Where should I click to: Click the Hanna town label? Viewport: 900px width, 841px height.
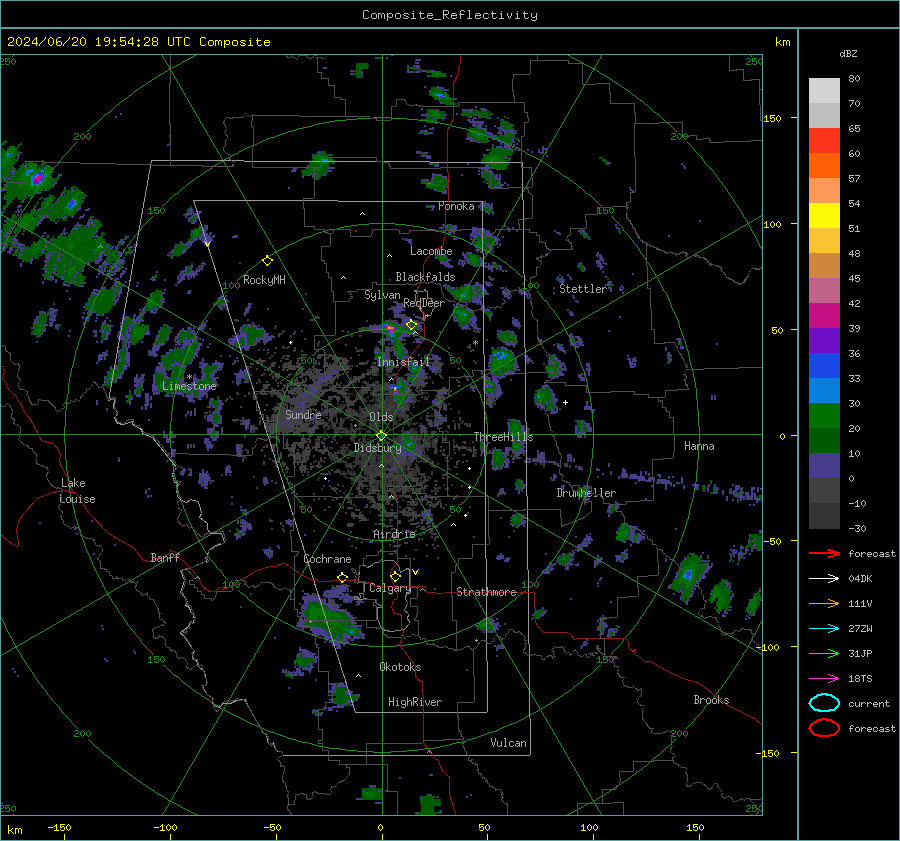[699, 446]
